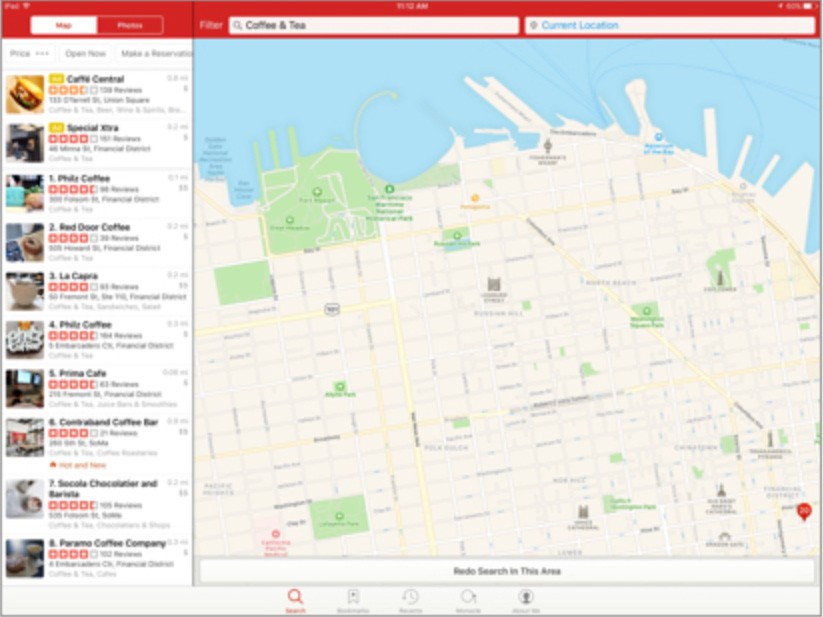The height and width of the screenshot is (617, 823).
Task: Tap the Grace Cathedral landmark icon
Action: [583, 512]
